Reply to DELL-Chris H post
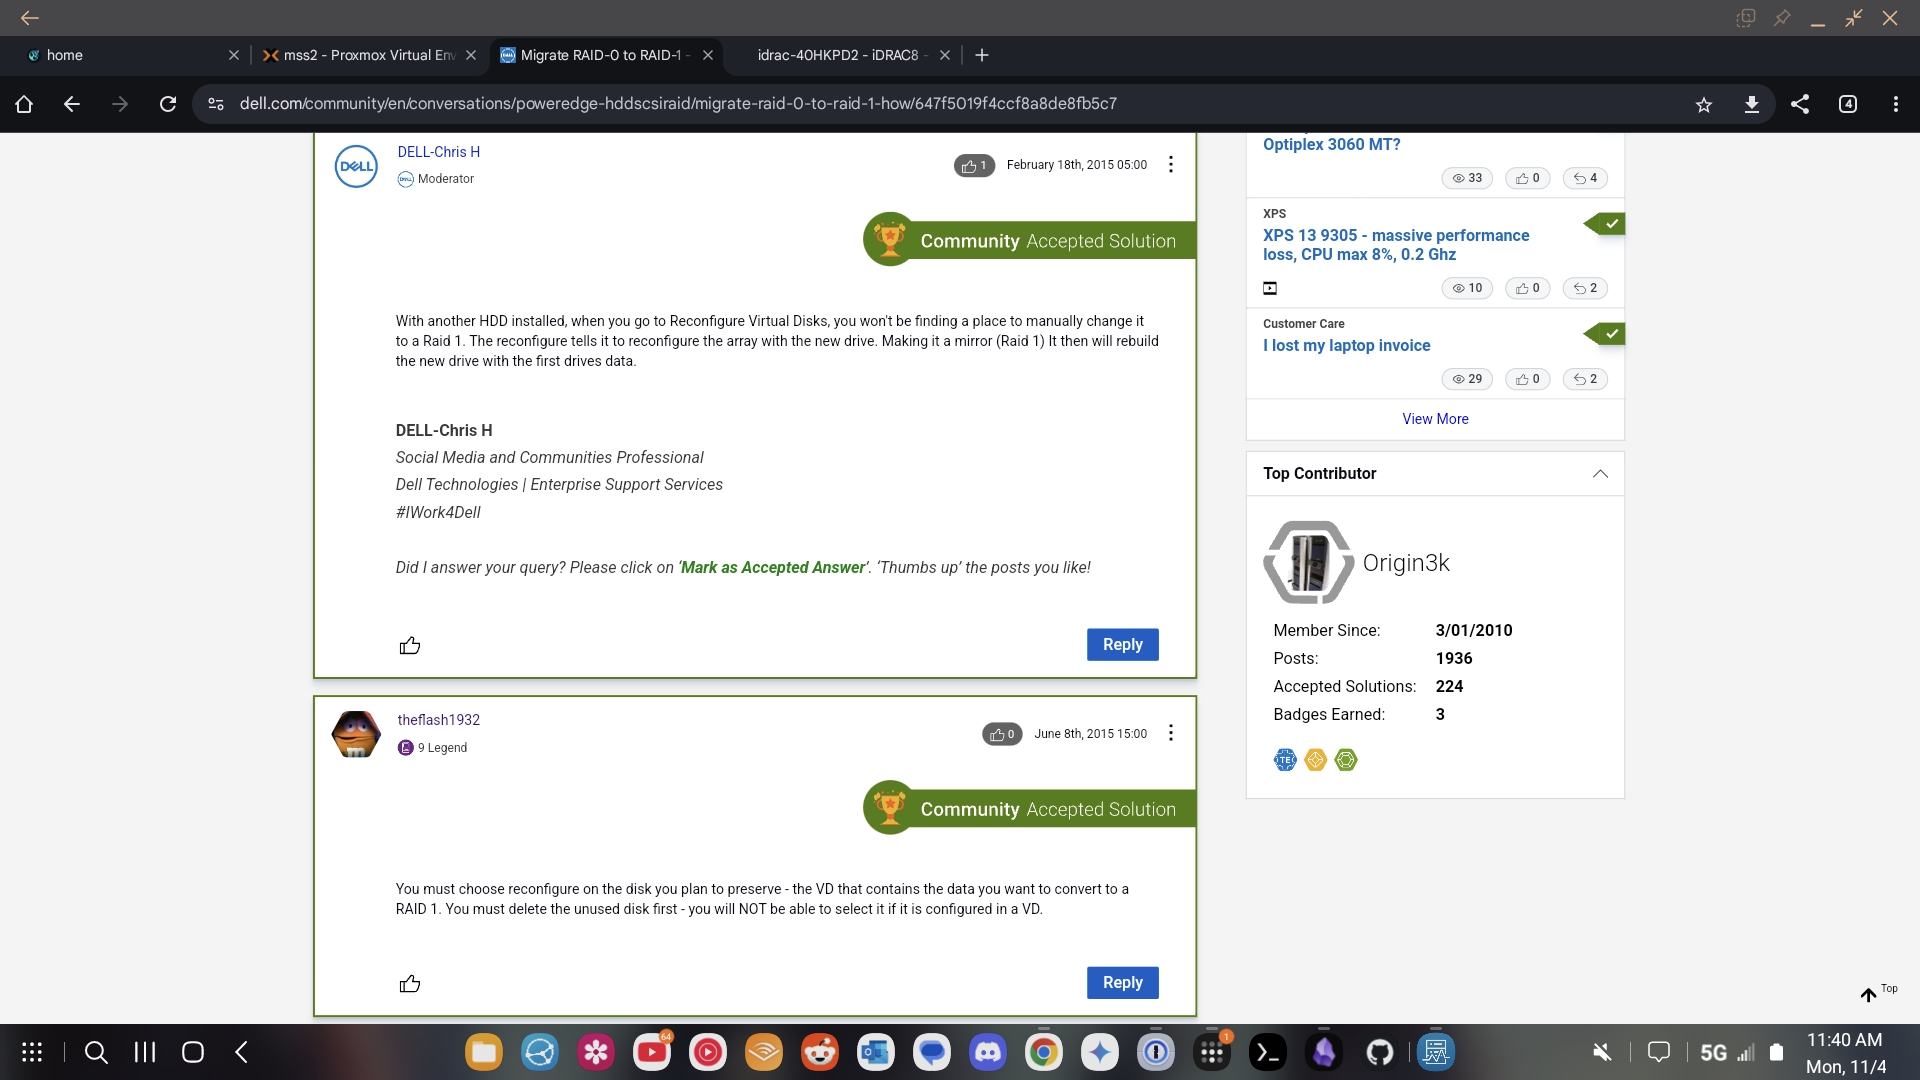The width and height of the screenshot is (1920, 1080). [x=1123, y=645]
